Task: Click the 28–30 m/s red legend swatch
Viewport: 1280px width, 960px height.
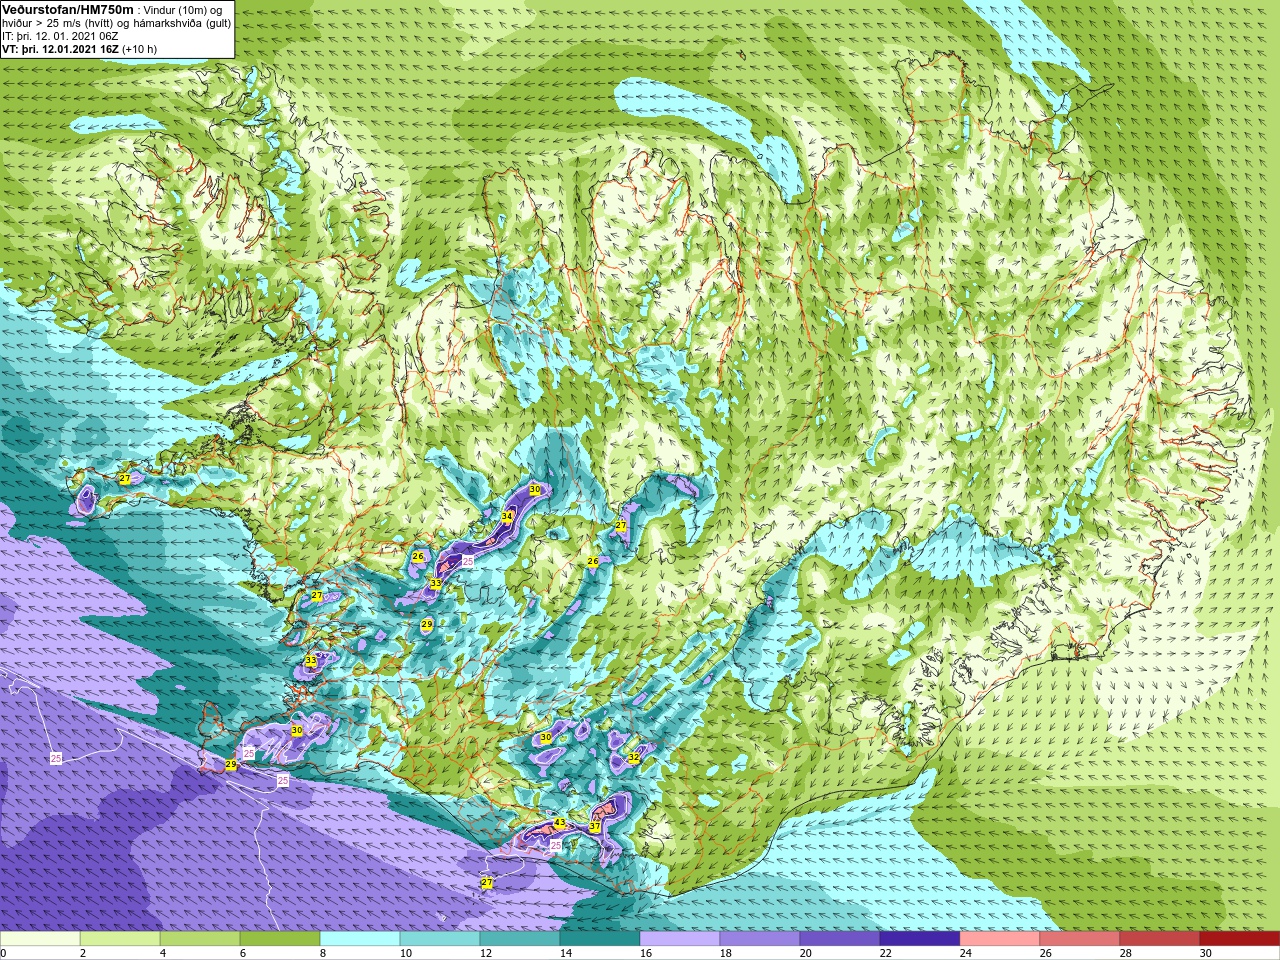Action: pos(1160,938)
